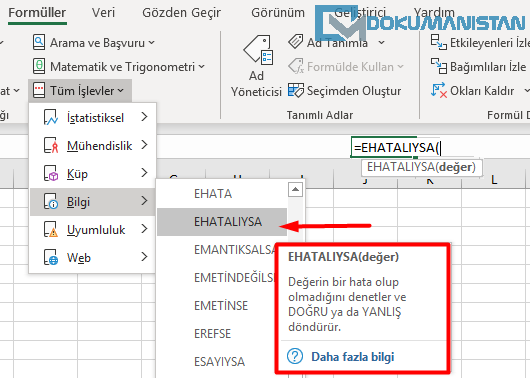Screen dimensions: 530x378
Task: Expand the Mühendislik submenu chevron
Action: click(144, 145)
